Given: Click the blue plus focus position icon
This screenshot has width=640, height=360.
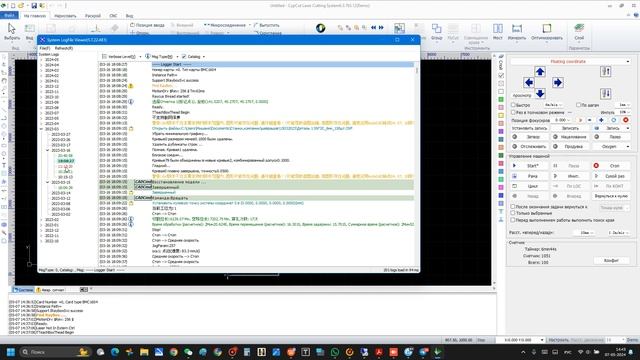Looking at the screenshot, I should [601, 120].
